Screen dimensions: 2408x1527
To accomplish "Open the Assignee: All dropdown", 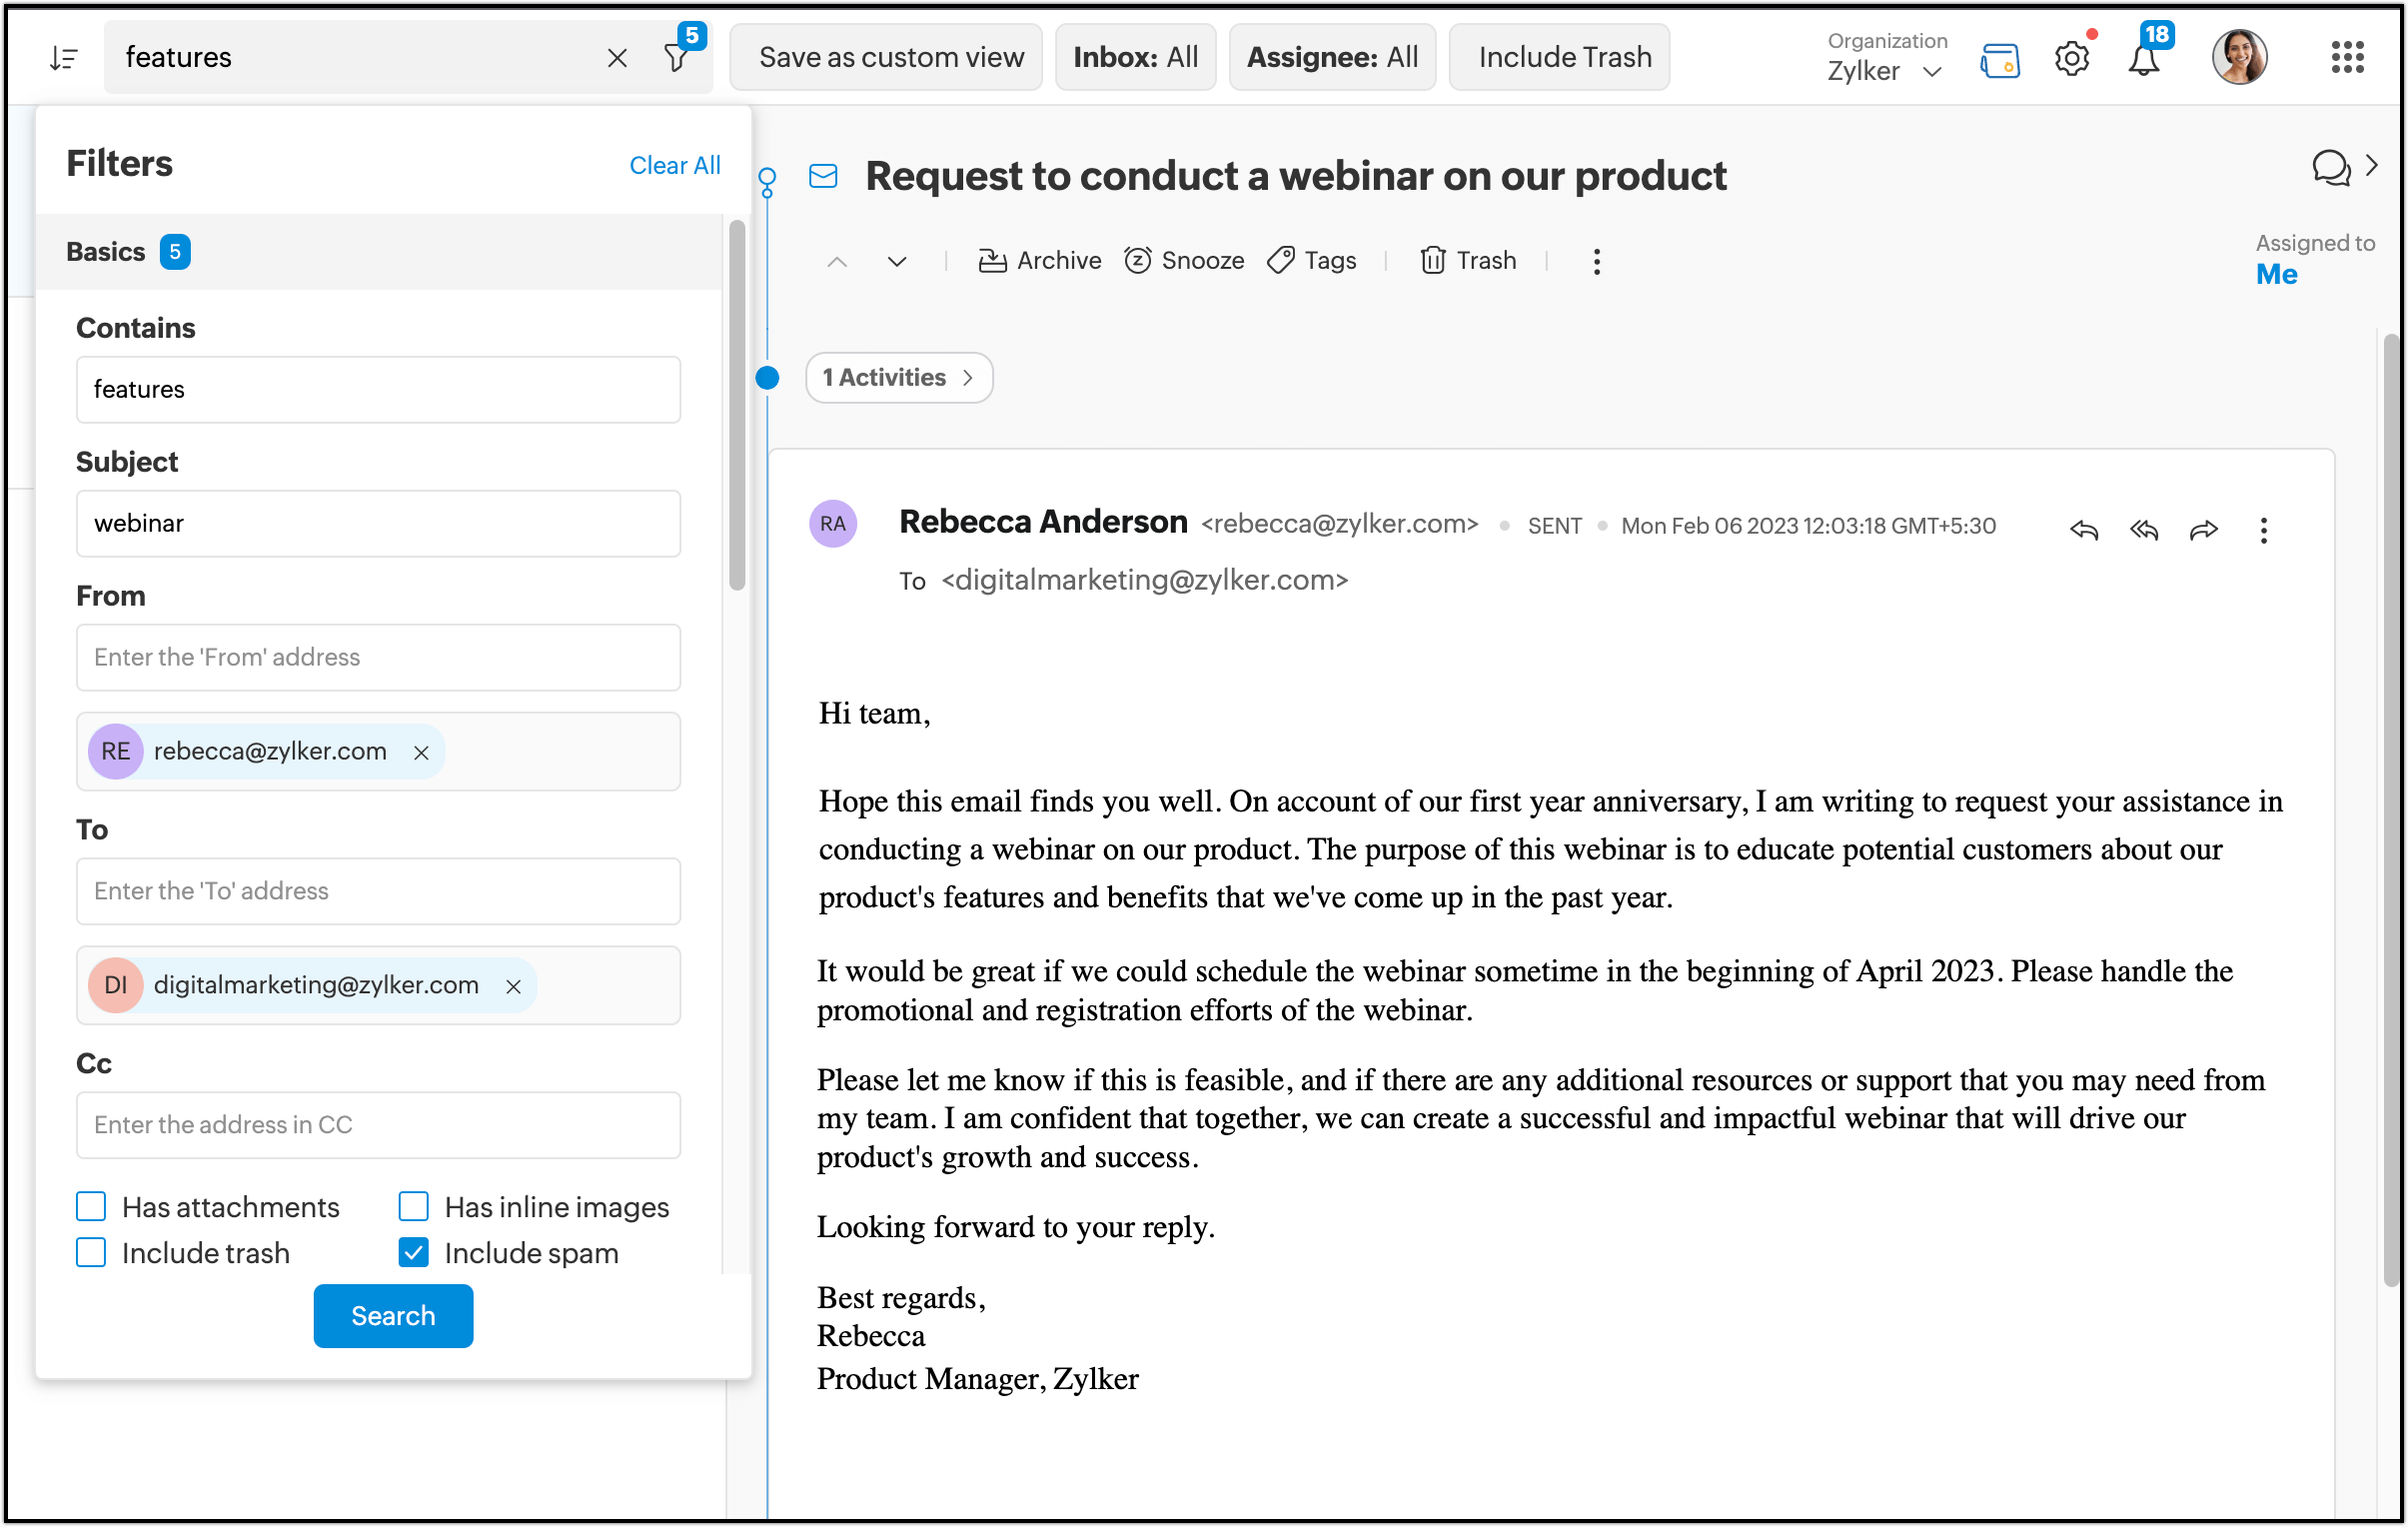I will [x=1332, y=57].
